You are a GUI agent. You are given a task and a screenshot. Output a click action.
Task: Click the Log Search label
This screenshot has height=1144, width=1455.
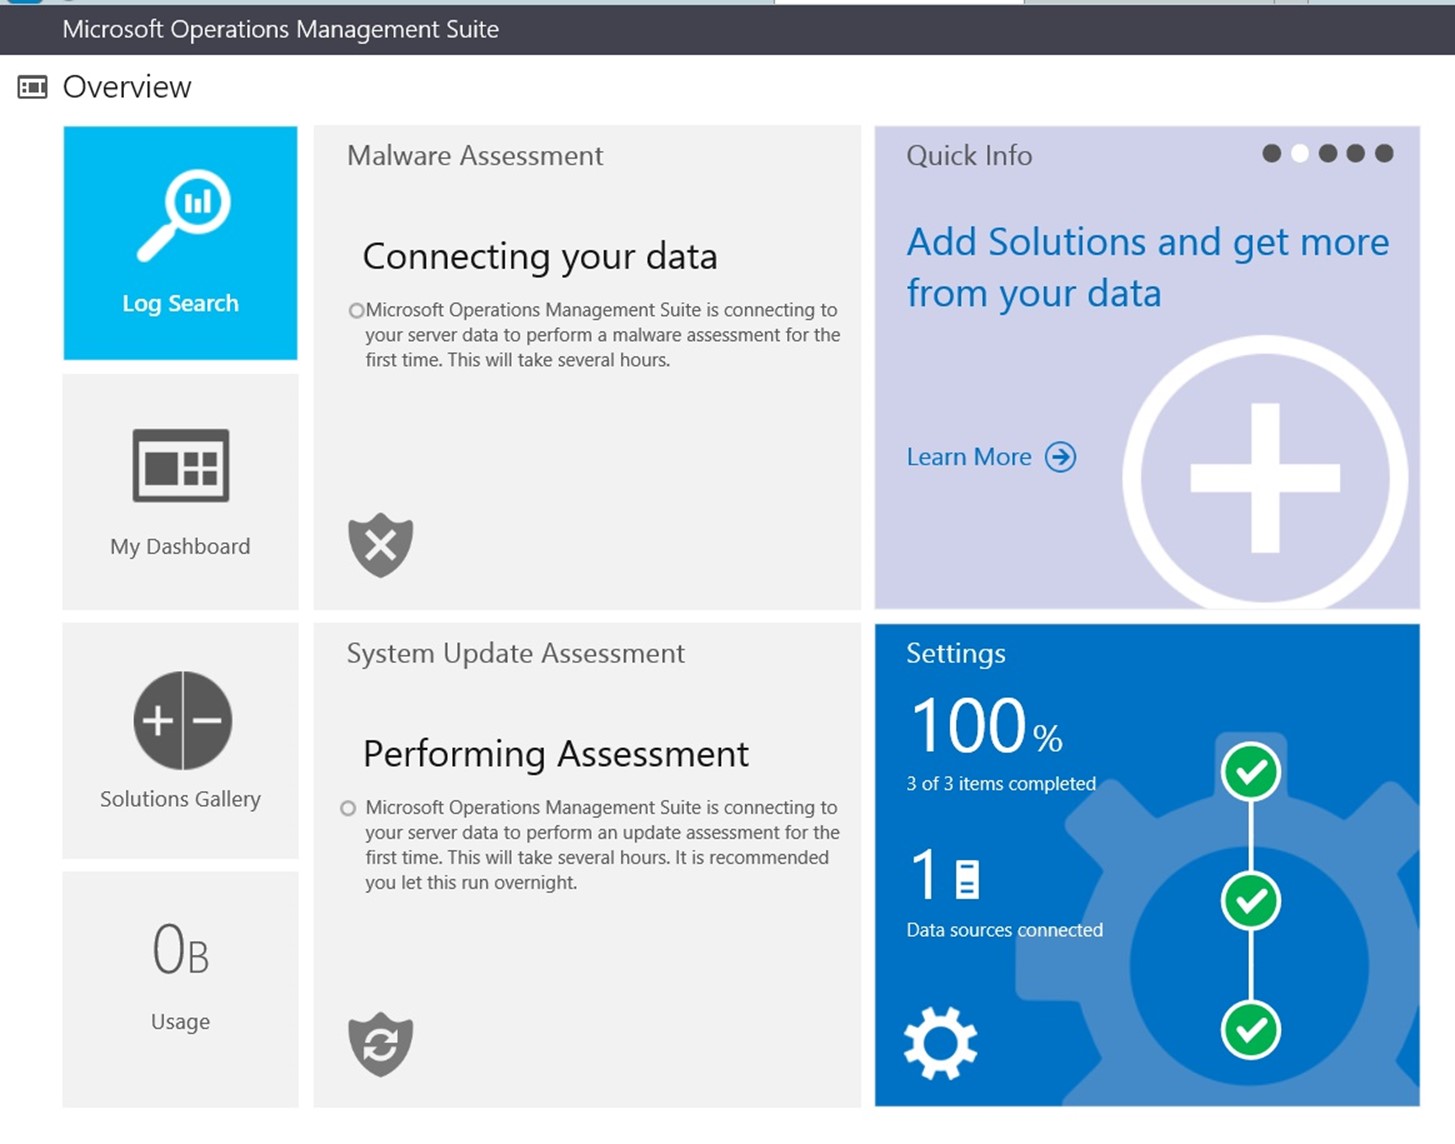pyautogui.click(x=181, y=304)
